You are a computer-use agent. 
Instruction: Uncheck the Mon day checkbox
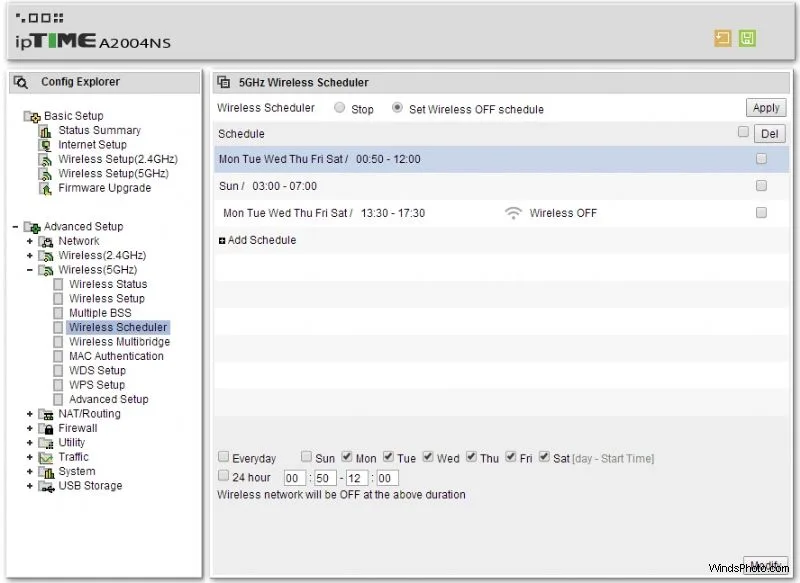(346, 456)
